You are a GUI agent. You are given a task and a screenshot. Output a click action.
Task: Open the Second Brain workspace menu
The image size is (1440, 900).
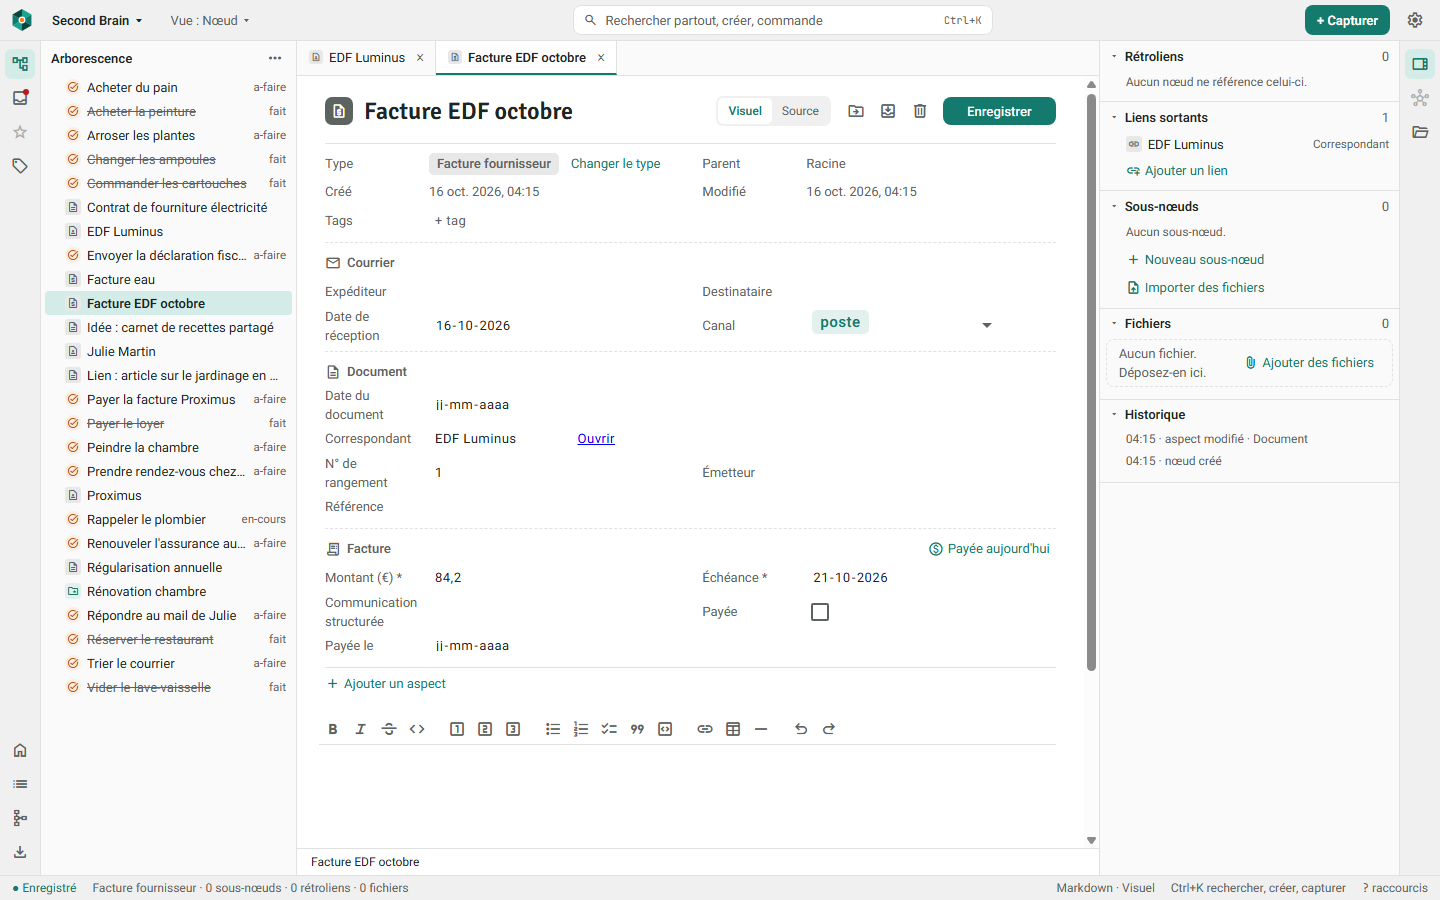click(x=97, y=20)
